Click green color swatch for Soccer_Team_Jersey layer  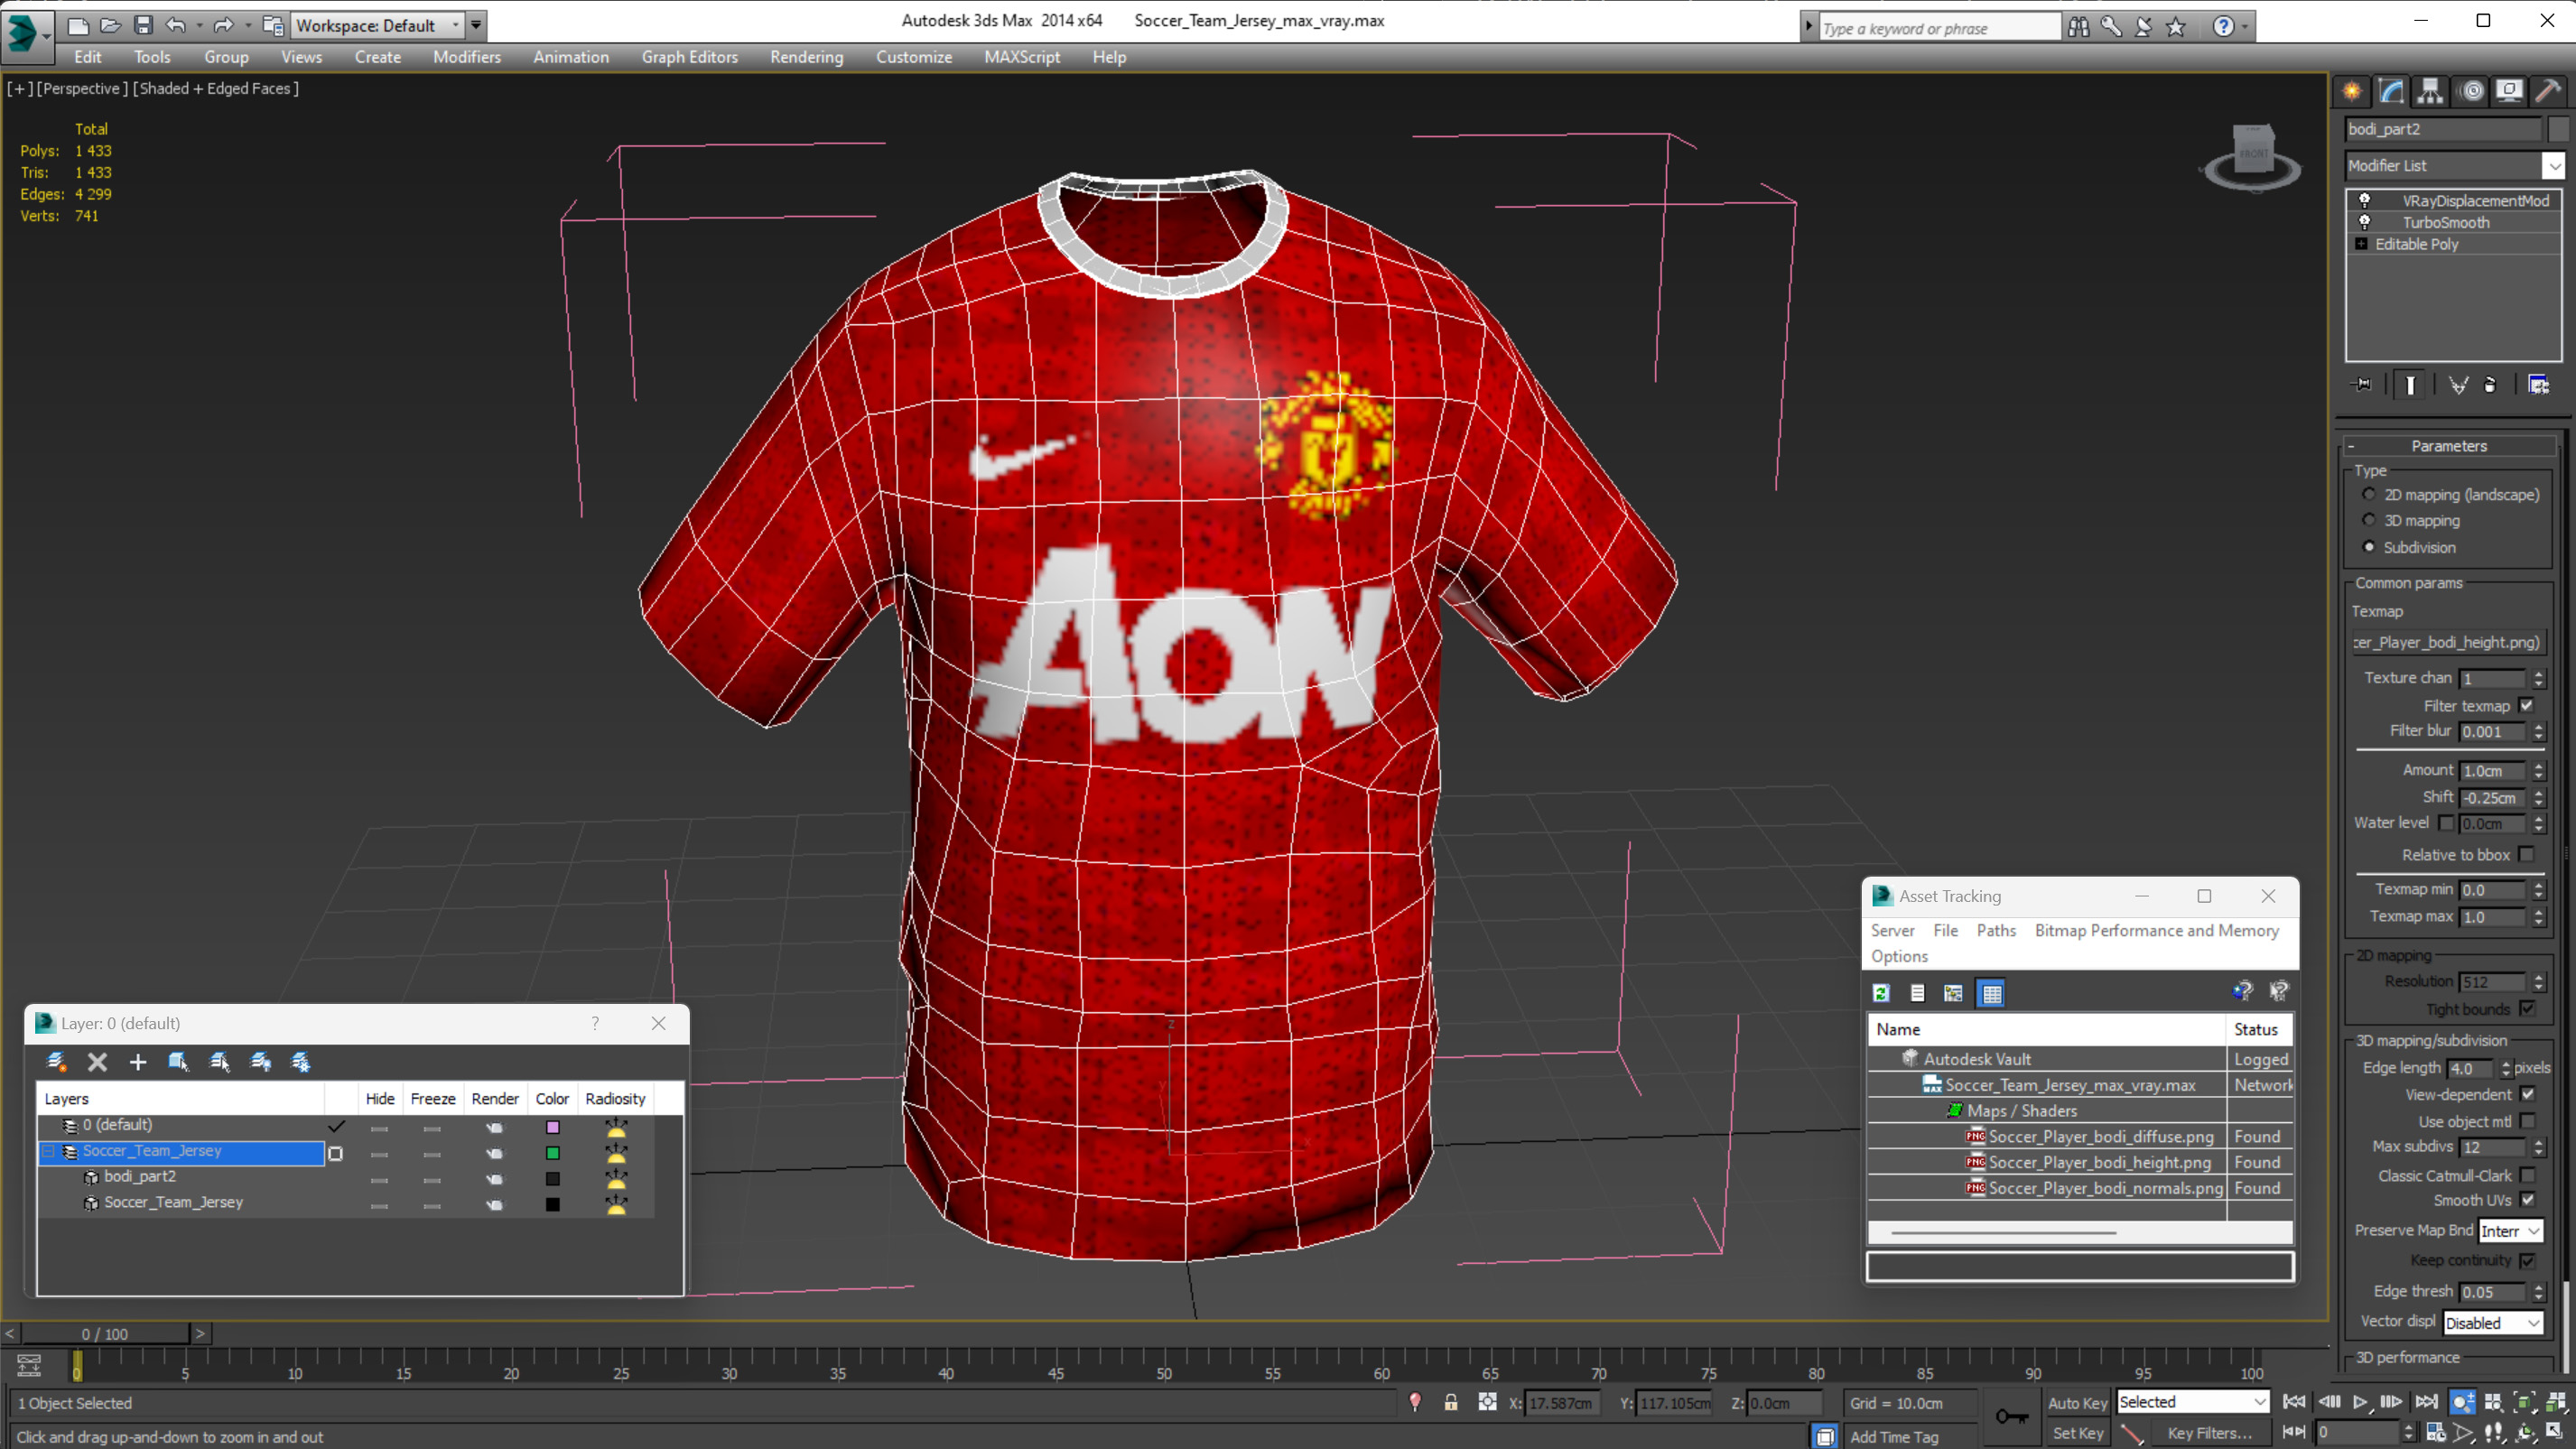pyautogui.click(x=552, y=1153)
